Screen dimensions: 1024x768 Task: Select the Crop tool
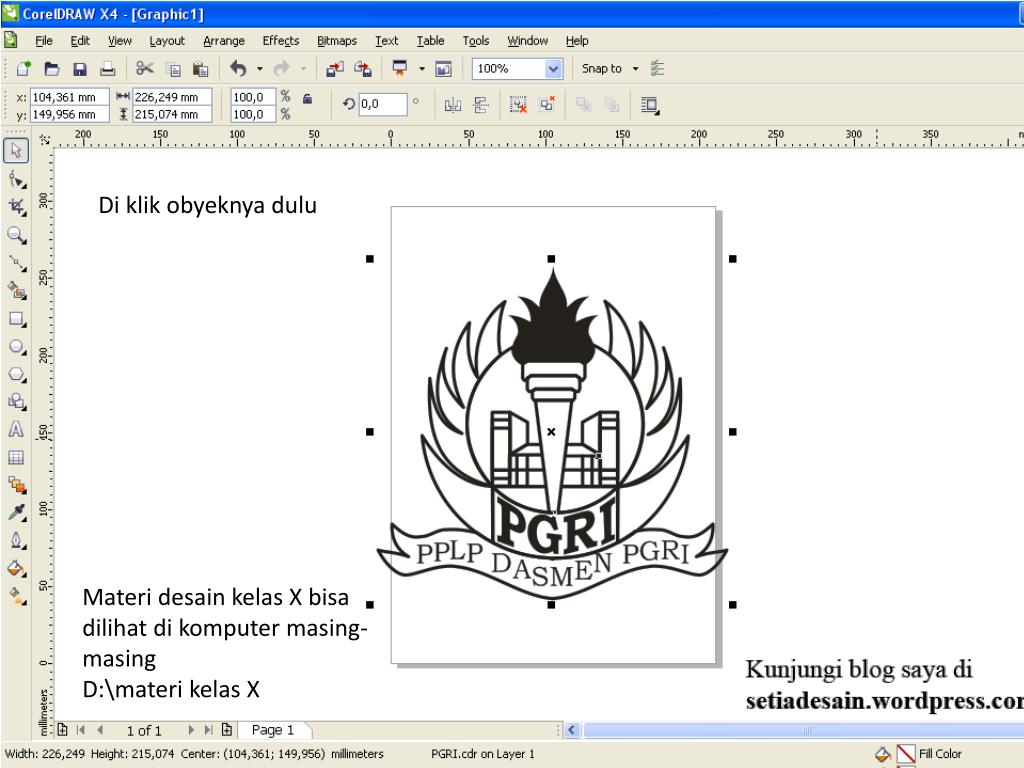(16, 207)
